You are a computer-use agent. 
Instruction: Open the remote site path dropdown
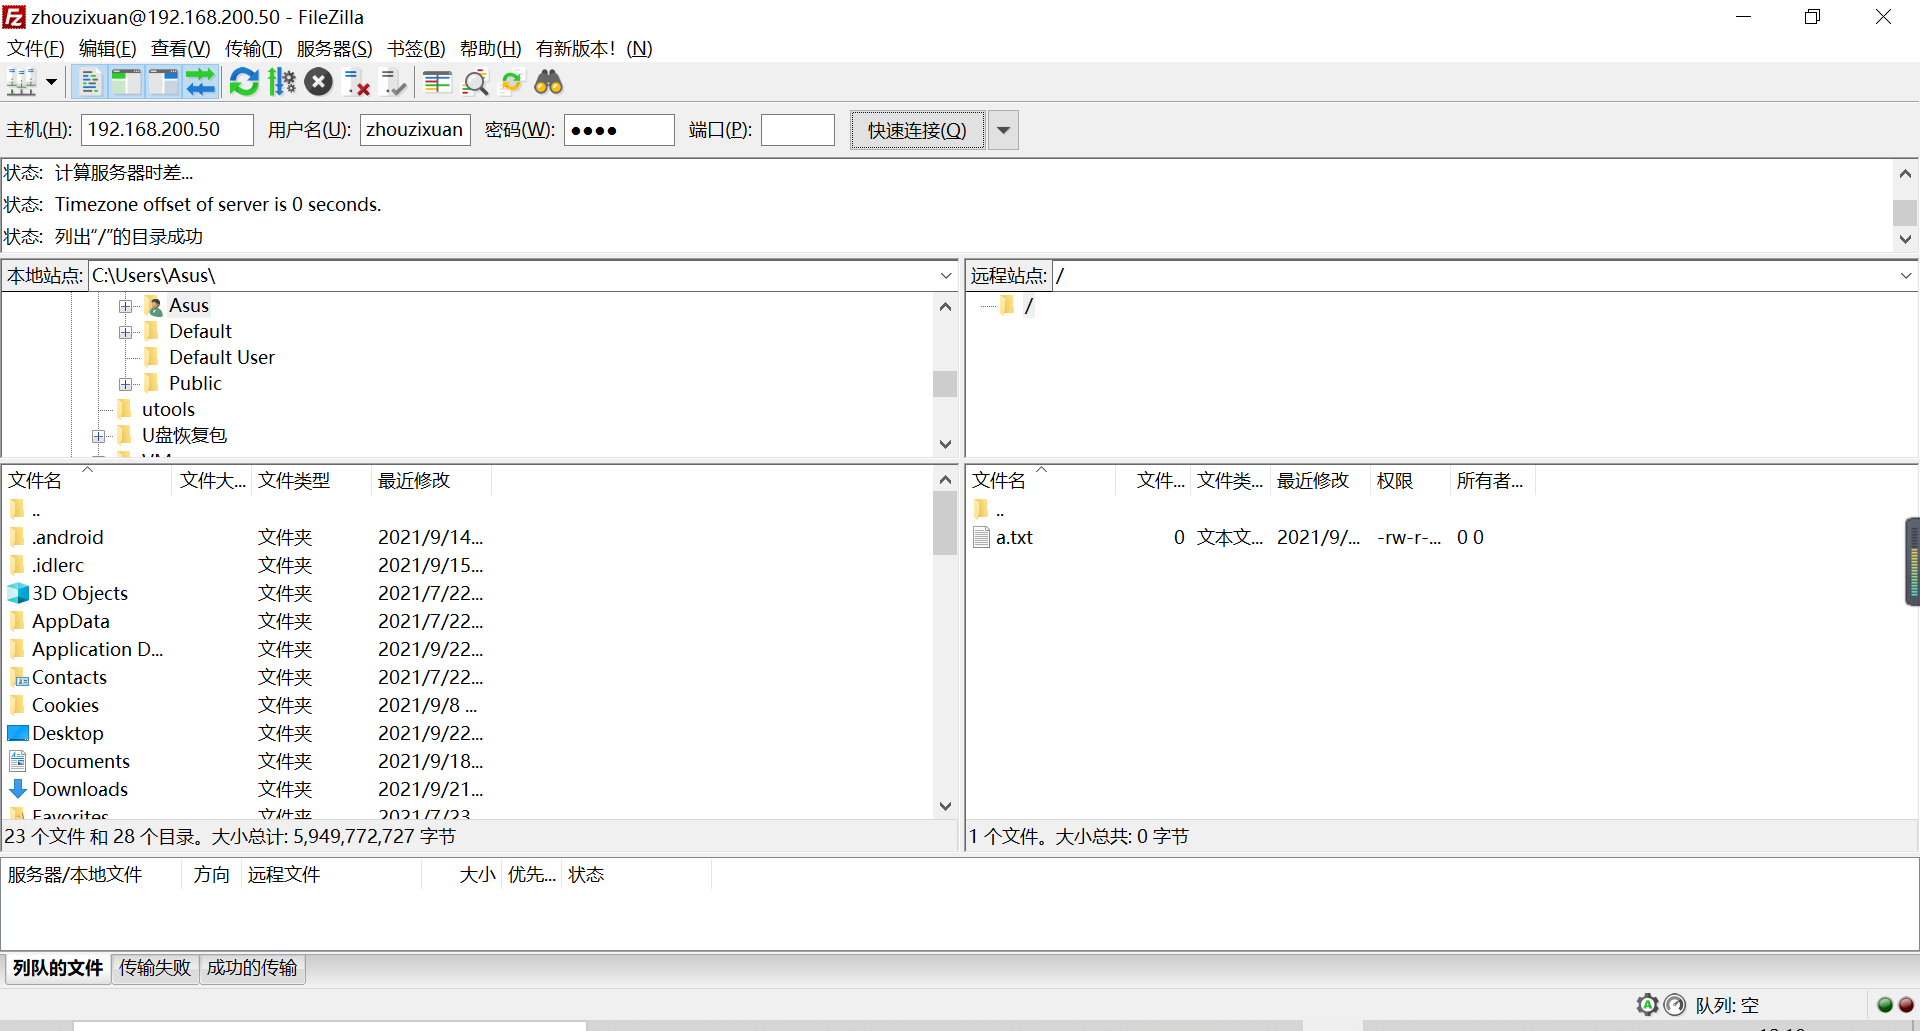click(x=1905, y=275)
